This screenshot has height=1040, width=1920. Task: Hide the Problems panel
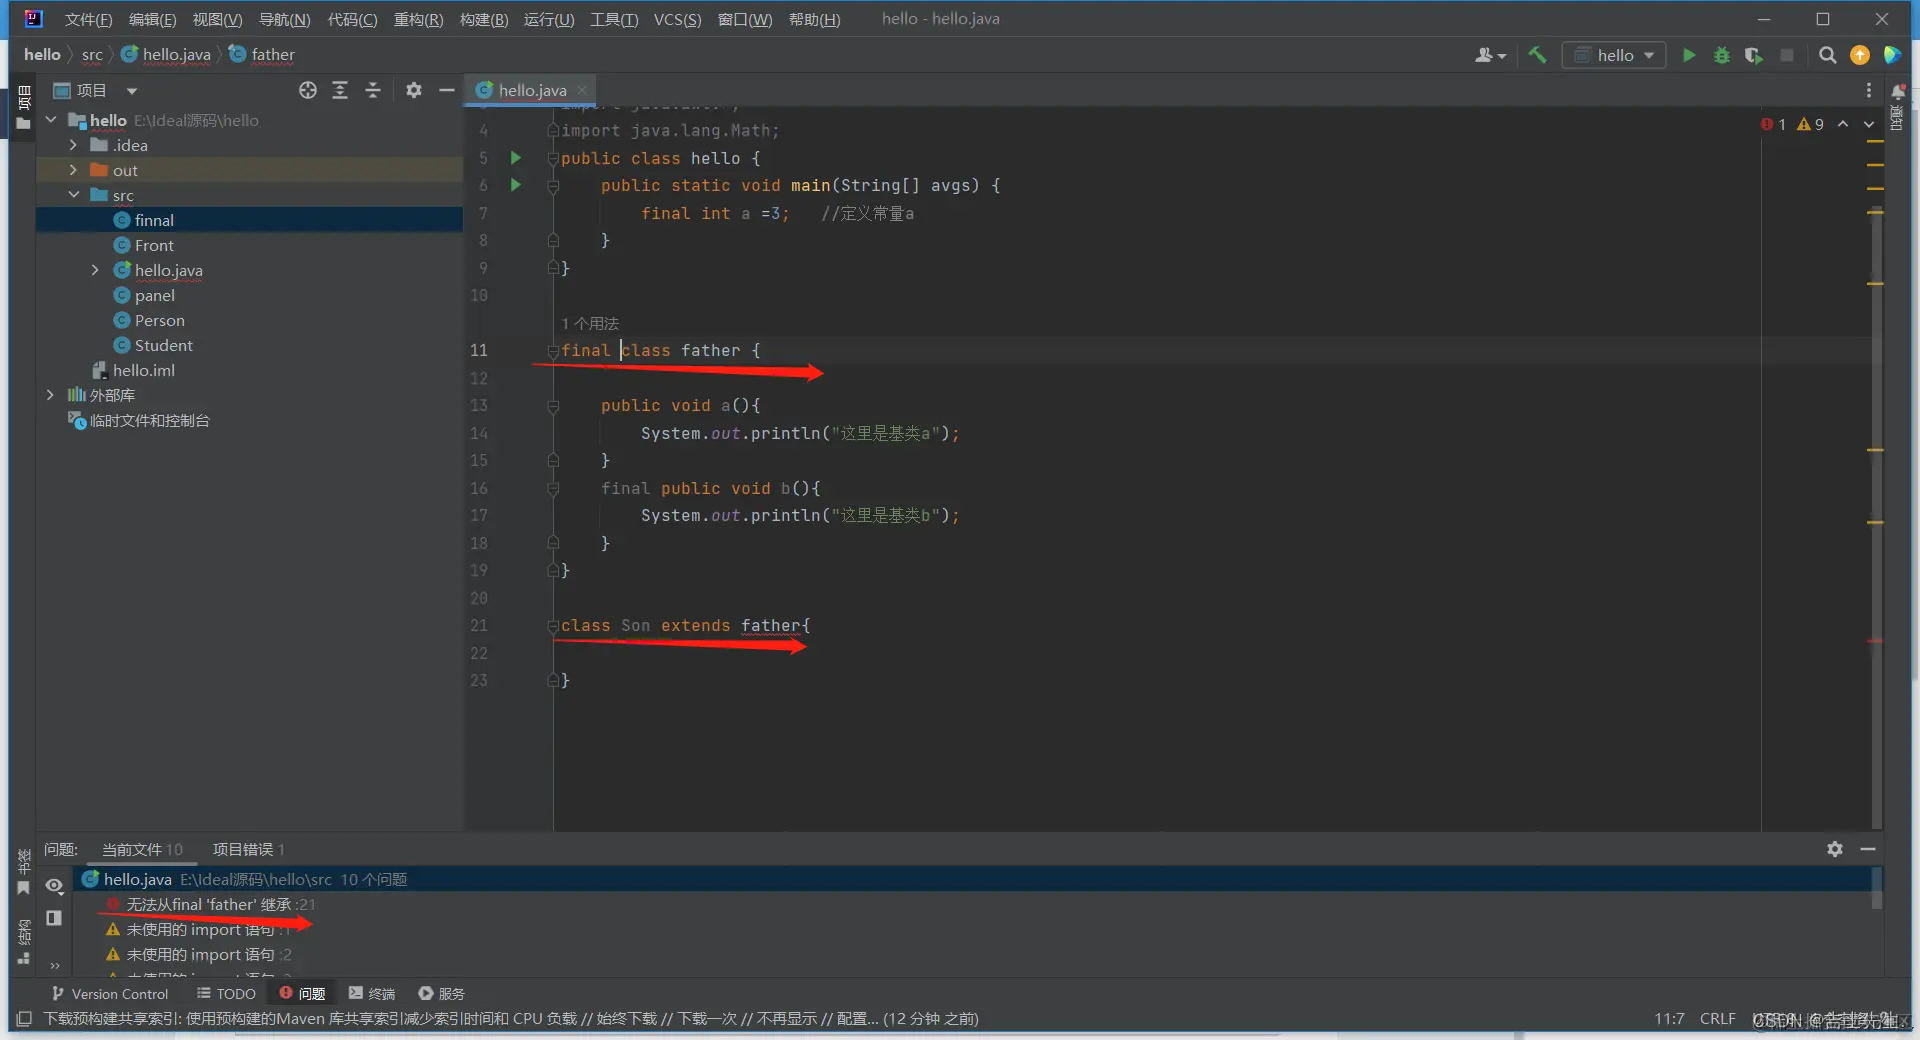[x=1867, y=849]
